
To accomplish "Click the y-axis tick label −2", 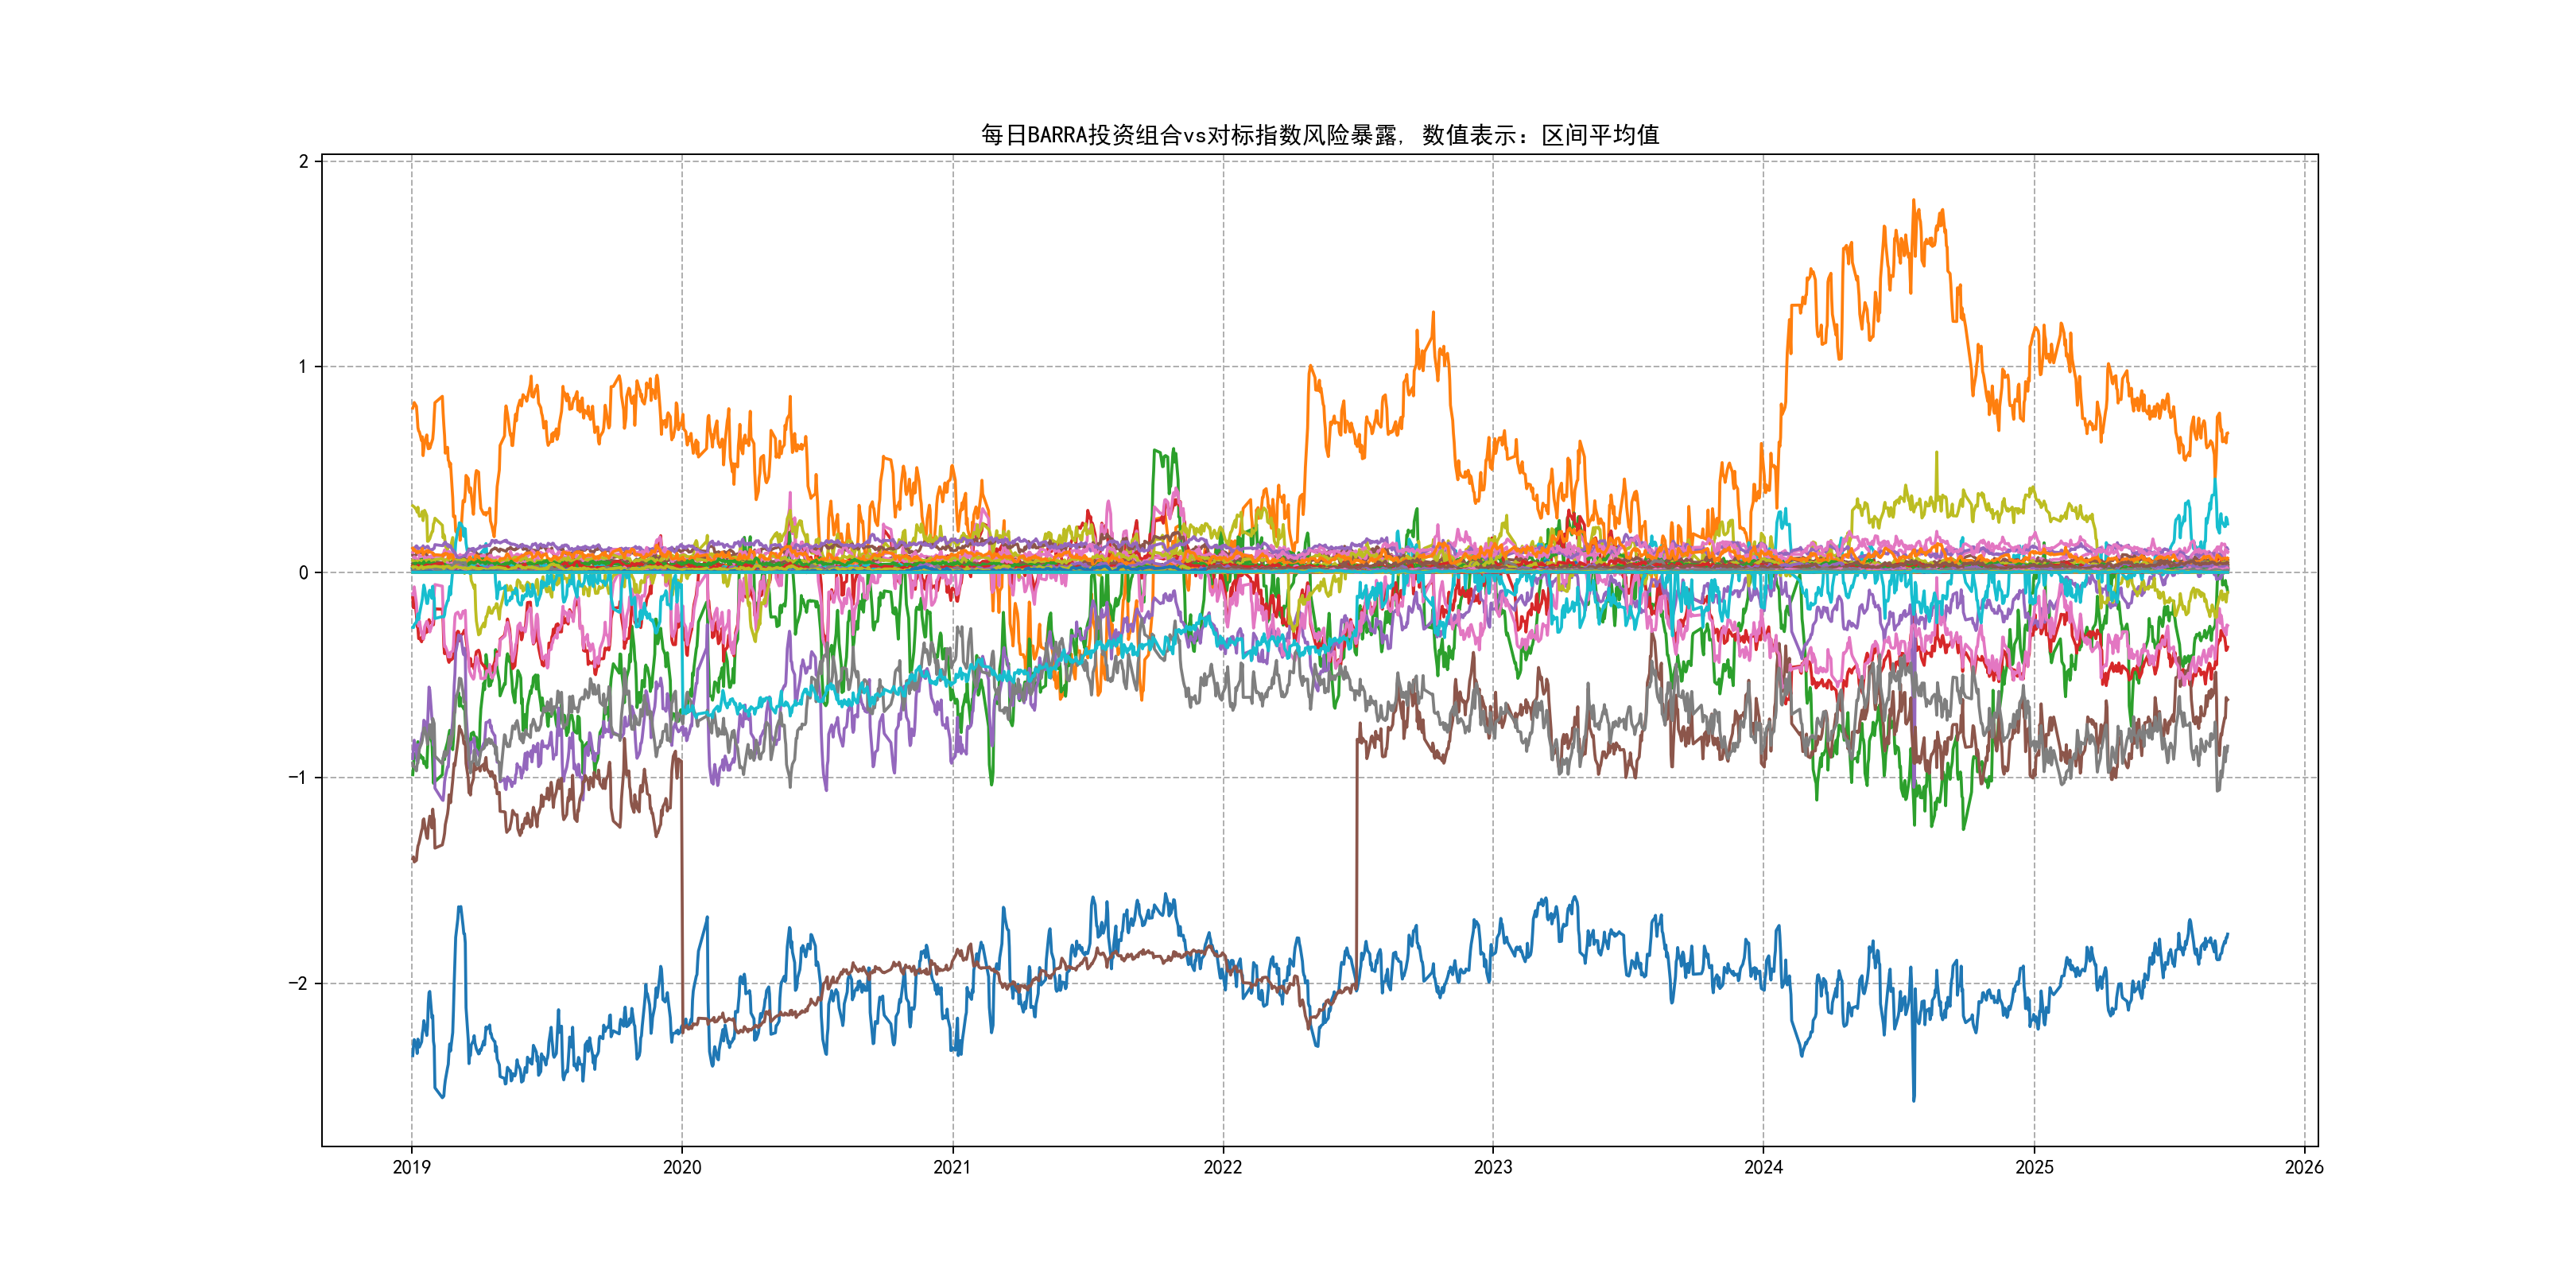I will coord(298,984).
